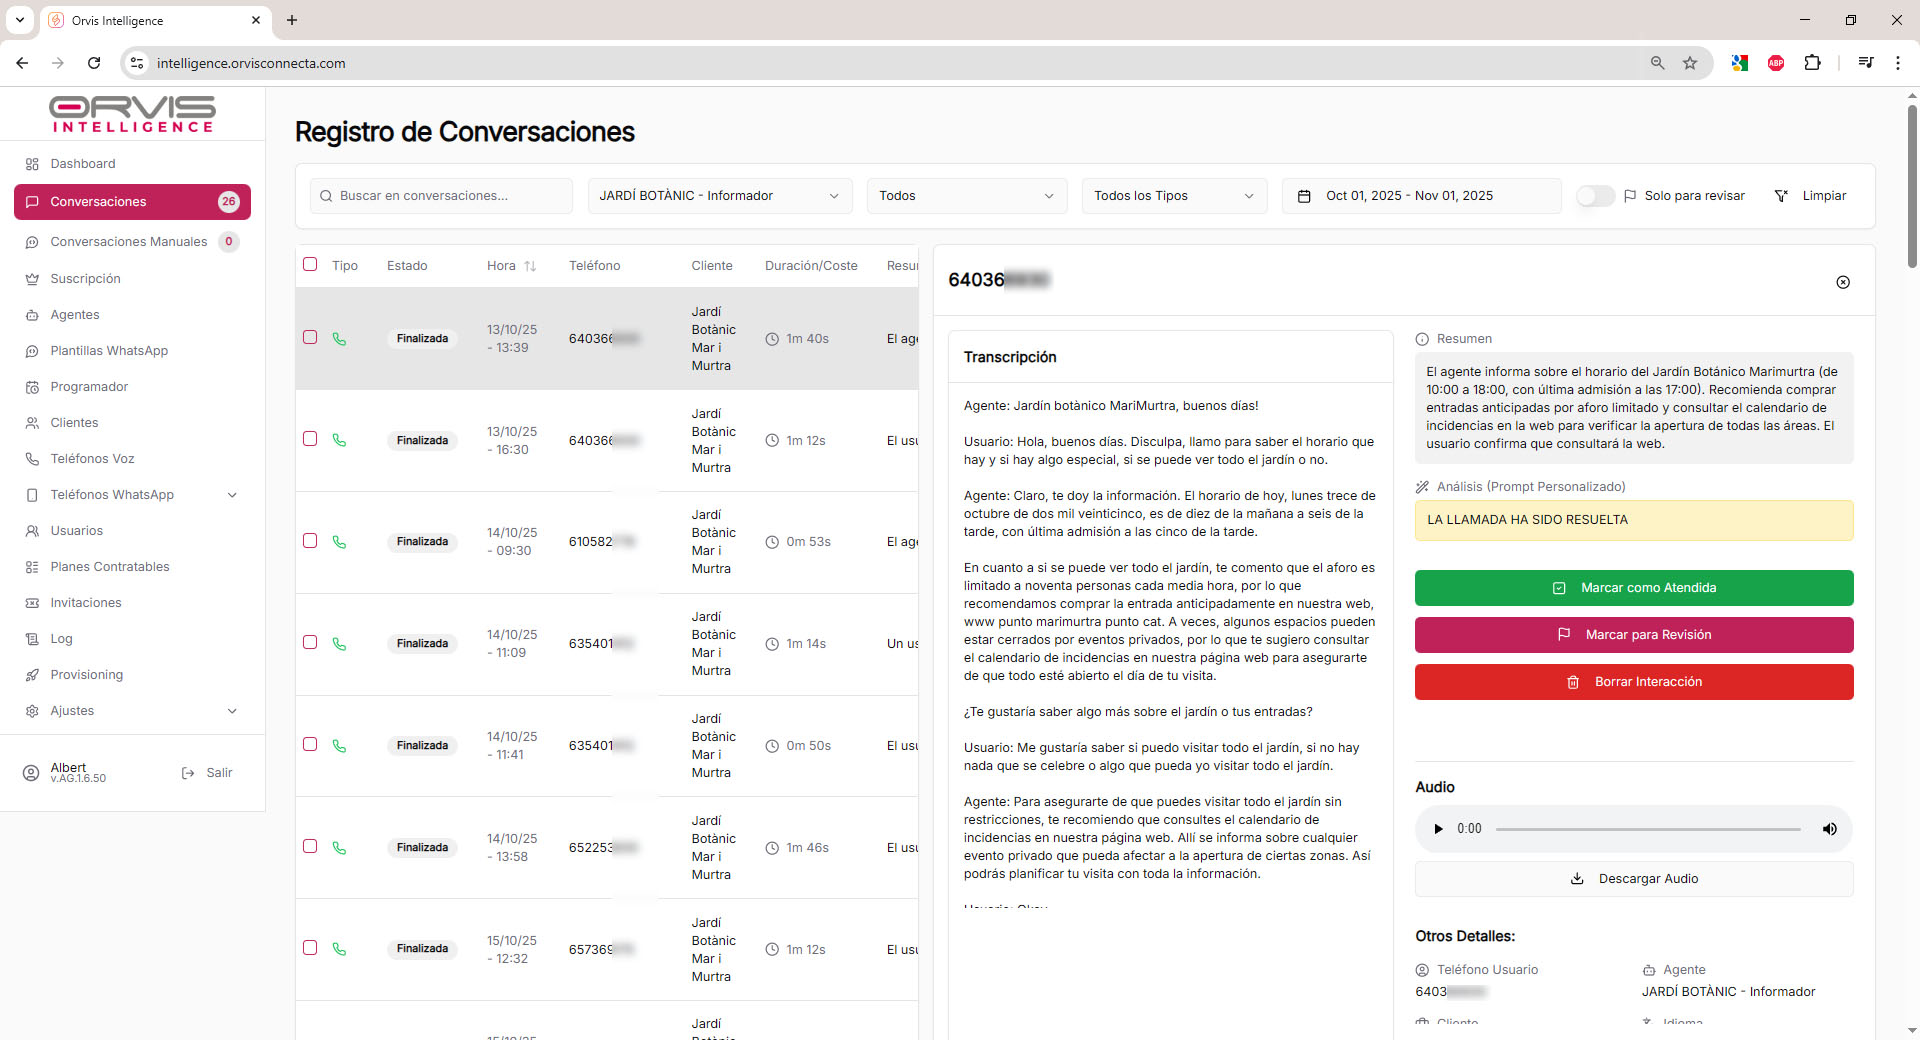The width and height of the screenshot is (1920, 1040).
Task: Select checkbox for 14/10/25 09:30 conversation
Action: click(x=310, y=541)
